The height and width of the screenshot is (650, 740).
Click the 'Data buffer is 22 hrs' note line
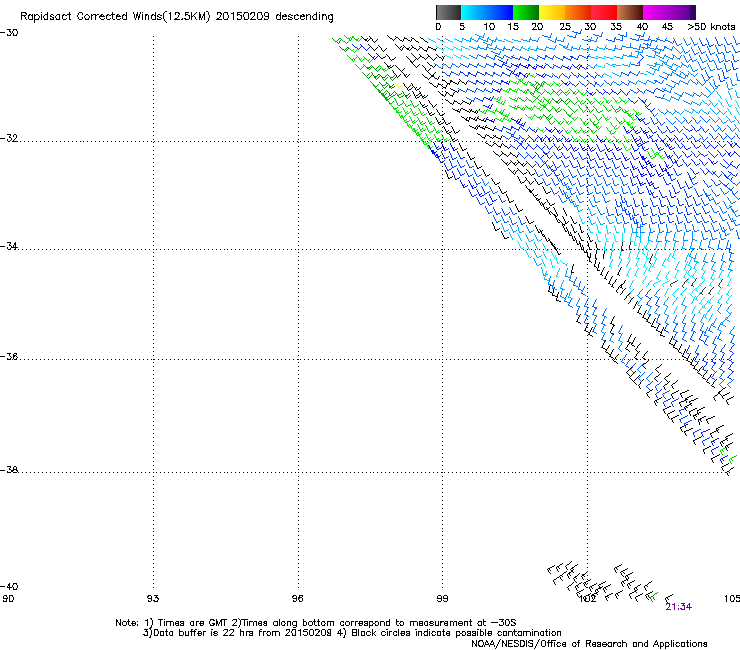click(x=352, y=633)
